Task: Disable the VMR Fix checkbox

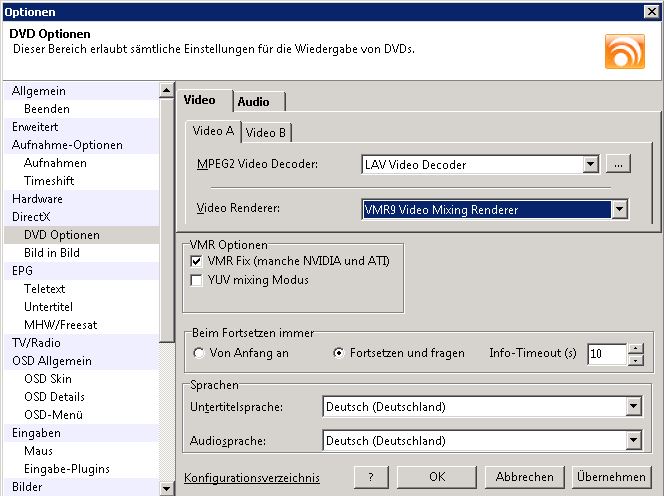Action: (196, 261)
